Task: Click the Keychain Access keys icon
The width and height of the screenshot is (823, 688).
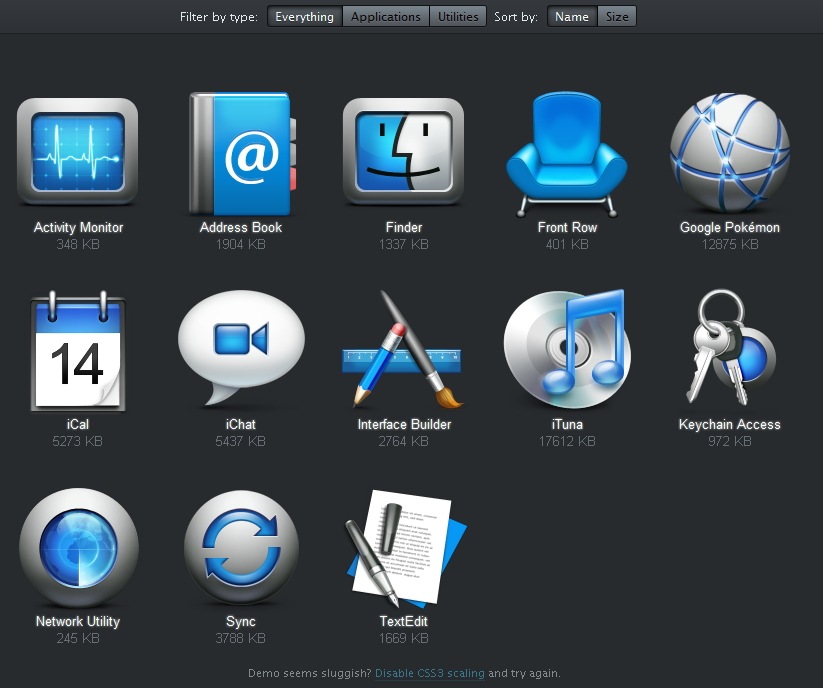Action: coord(731,347)
